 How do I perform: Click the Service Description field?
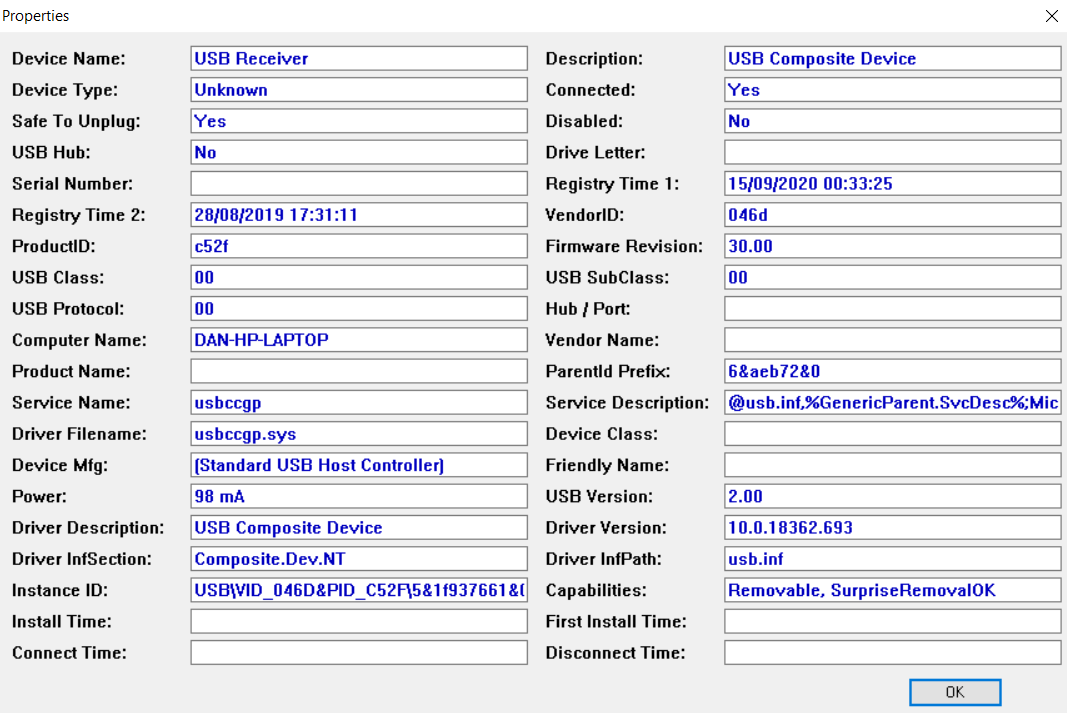click(x=892, y=403)
